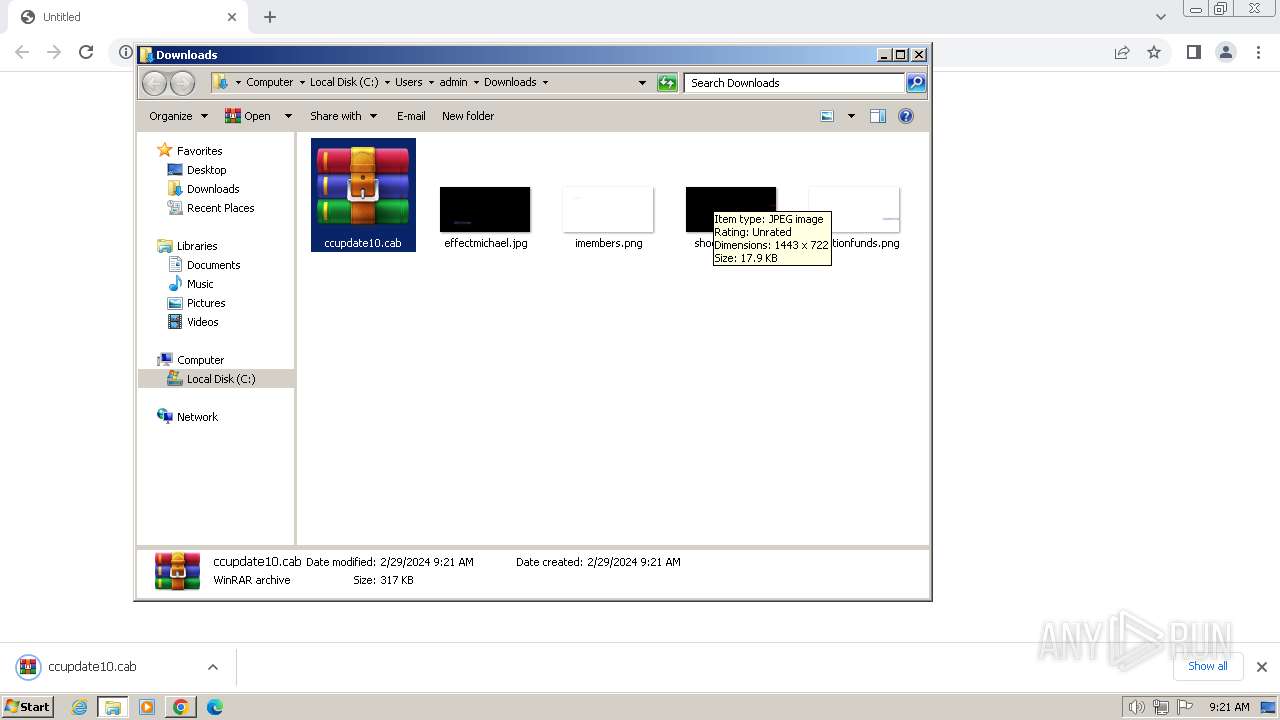Click in the Search Downloads field
The image size is (1280, 720).
pos(795,83)
